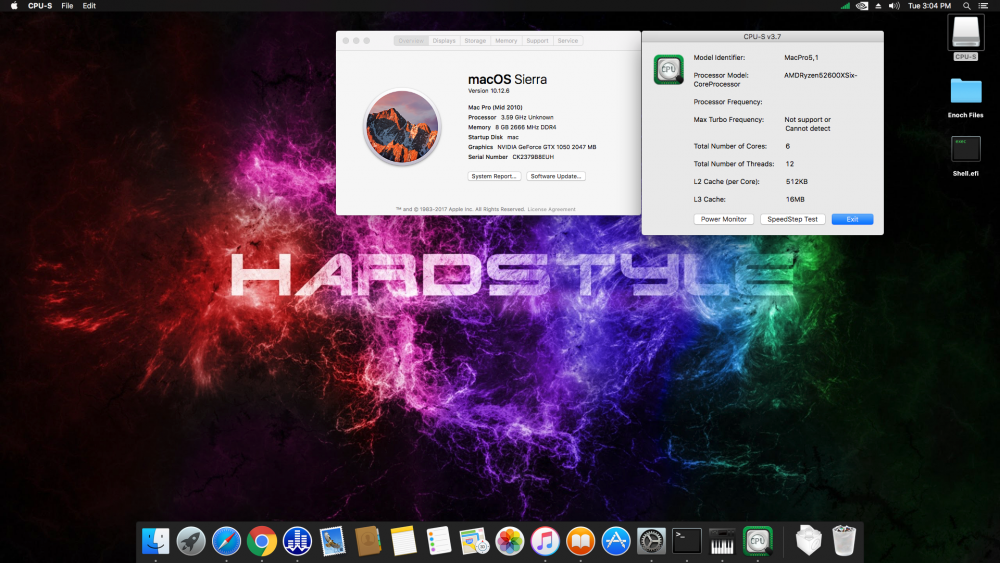Switch to the Storage tab

(x=475, y=41)
